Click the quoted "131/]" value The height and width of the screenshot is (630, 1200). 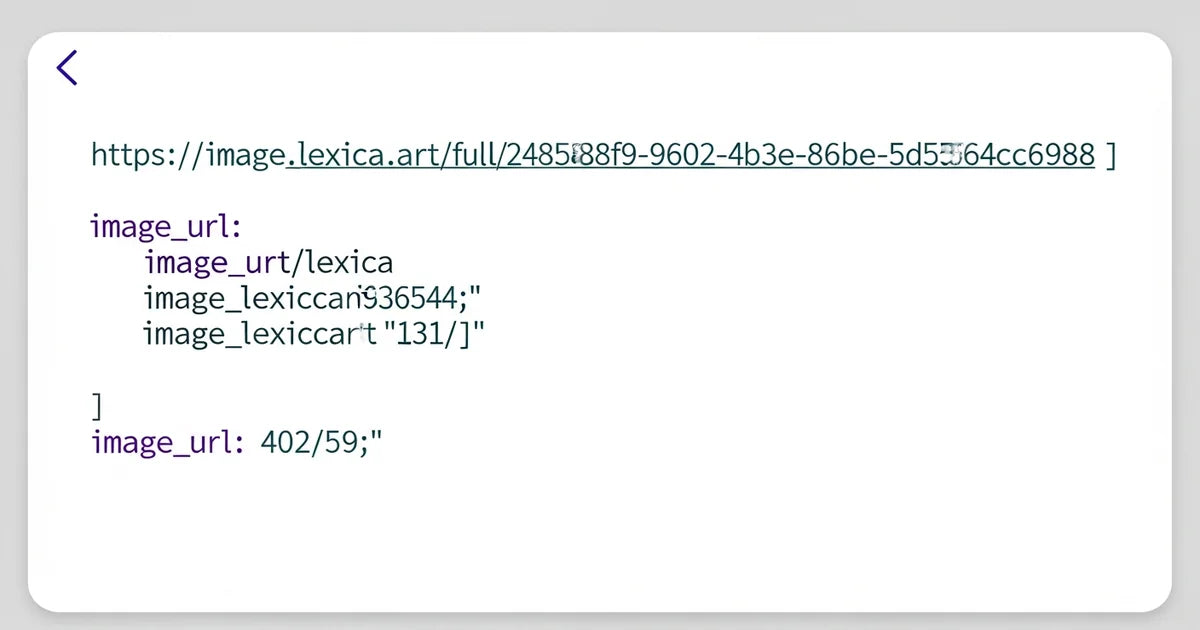[434, 334]
